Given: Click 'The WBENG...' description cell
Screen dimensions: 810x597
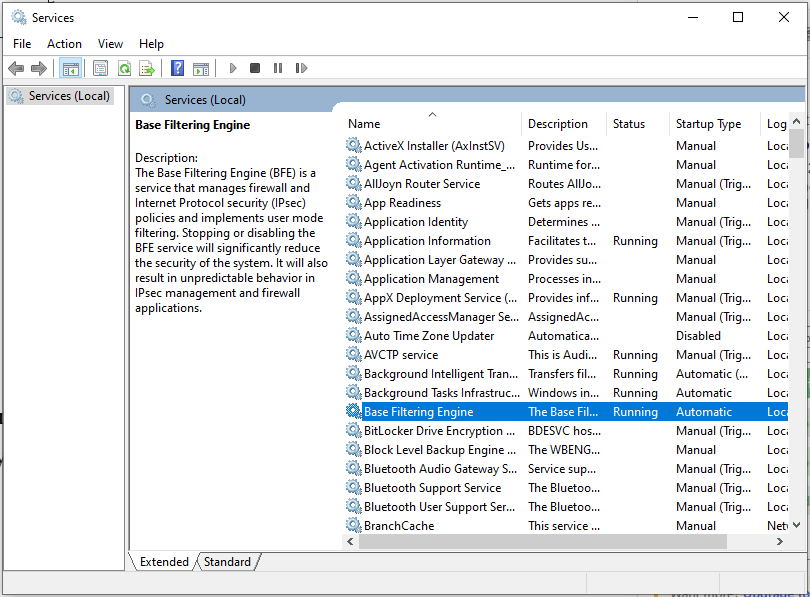Looking at the screenshot, I should pyautogui.click(x=564, y=450).
